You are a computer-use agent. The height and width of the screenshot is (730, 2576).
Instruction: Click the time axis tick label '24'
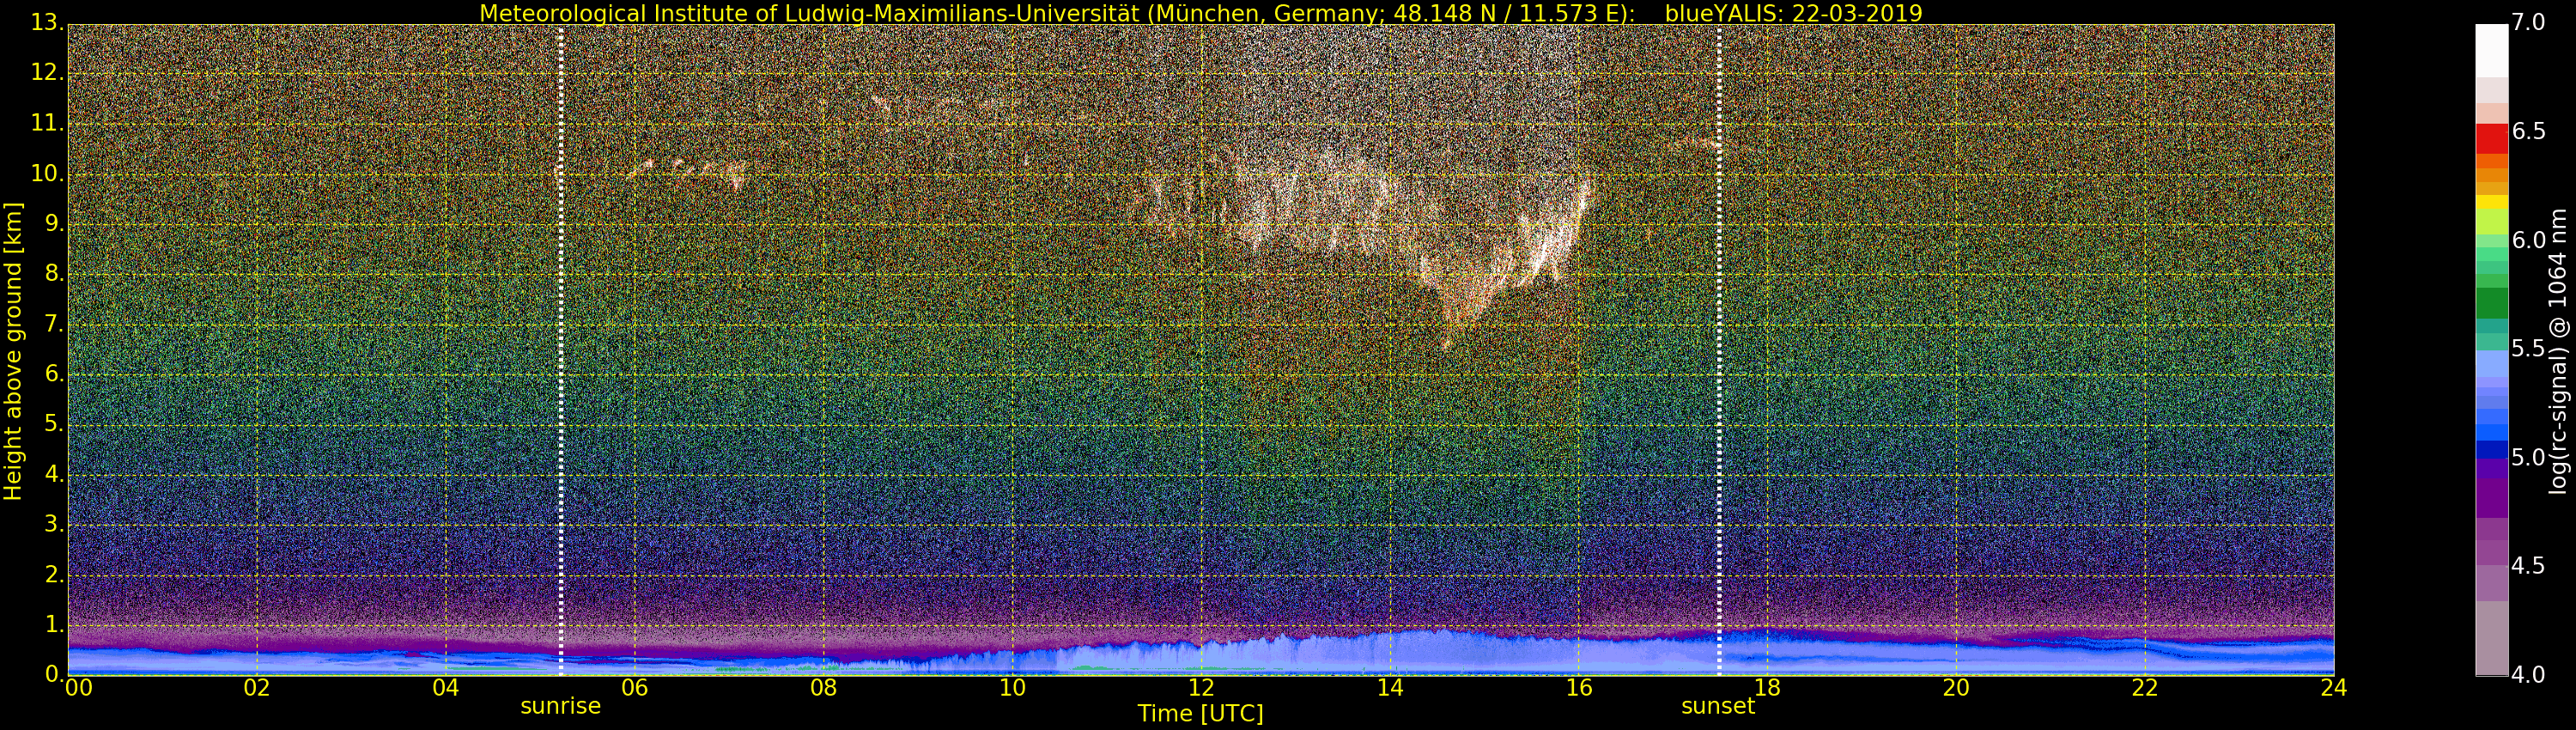(2333, 687)
